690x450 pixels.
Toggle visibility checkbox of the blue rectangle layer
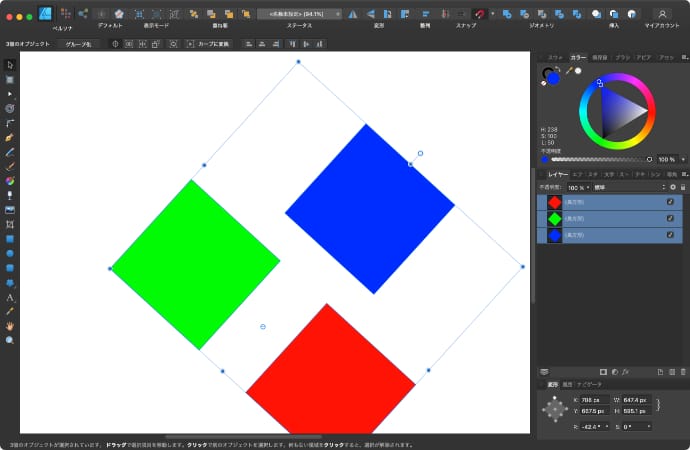(670, 234)
